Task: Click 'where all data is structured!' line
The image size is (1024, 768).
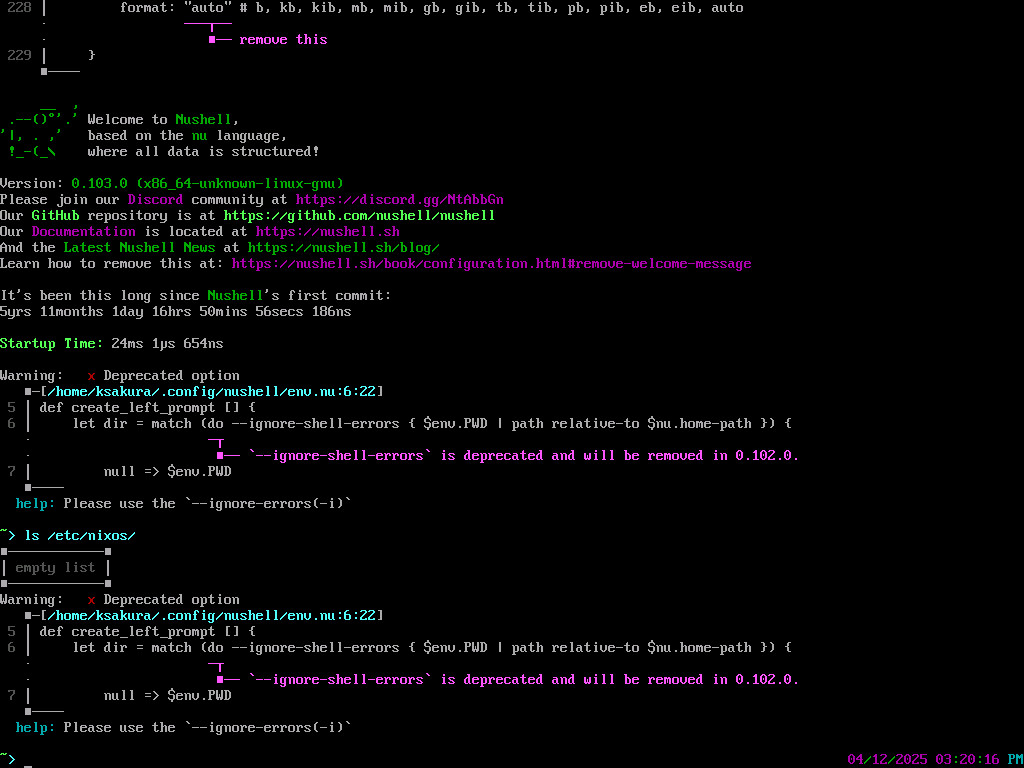Action: point(204,152)
